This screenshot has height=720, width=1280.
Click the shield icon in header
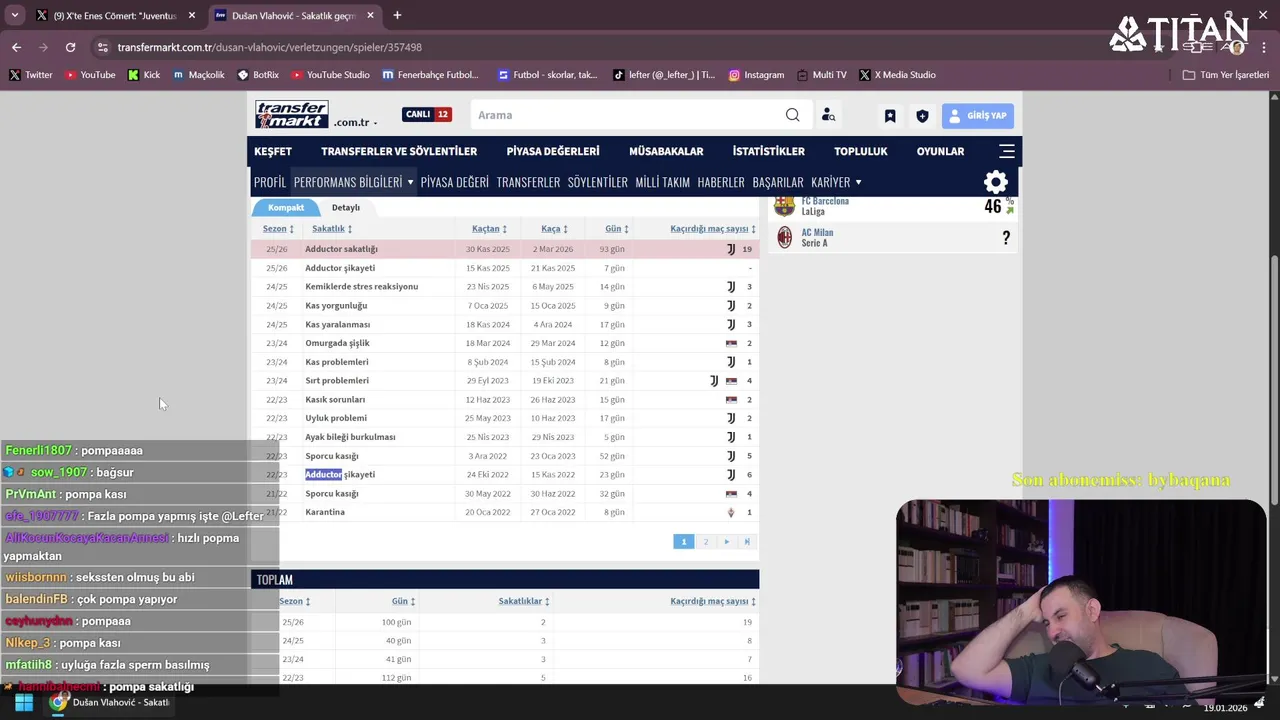coord(922,116)
